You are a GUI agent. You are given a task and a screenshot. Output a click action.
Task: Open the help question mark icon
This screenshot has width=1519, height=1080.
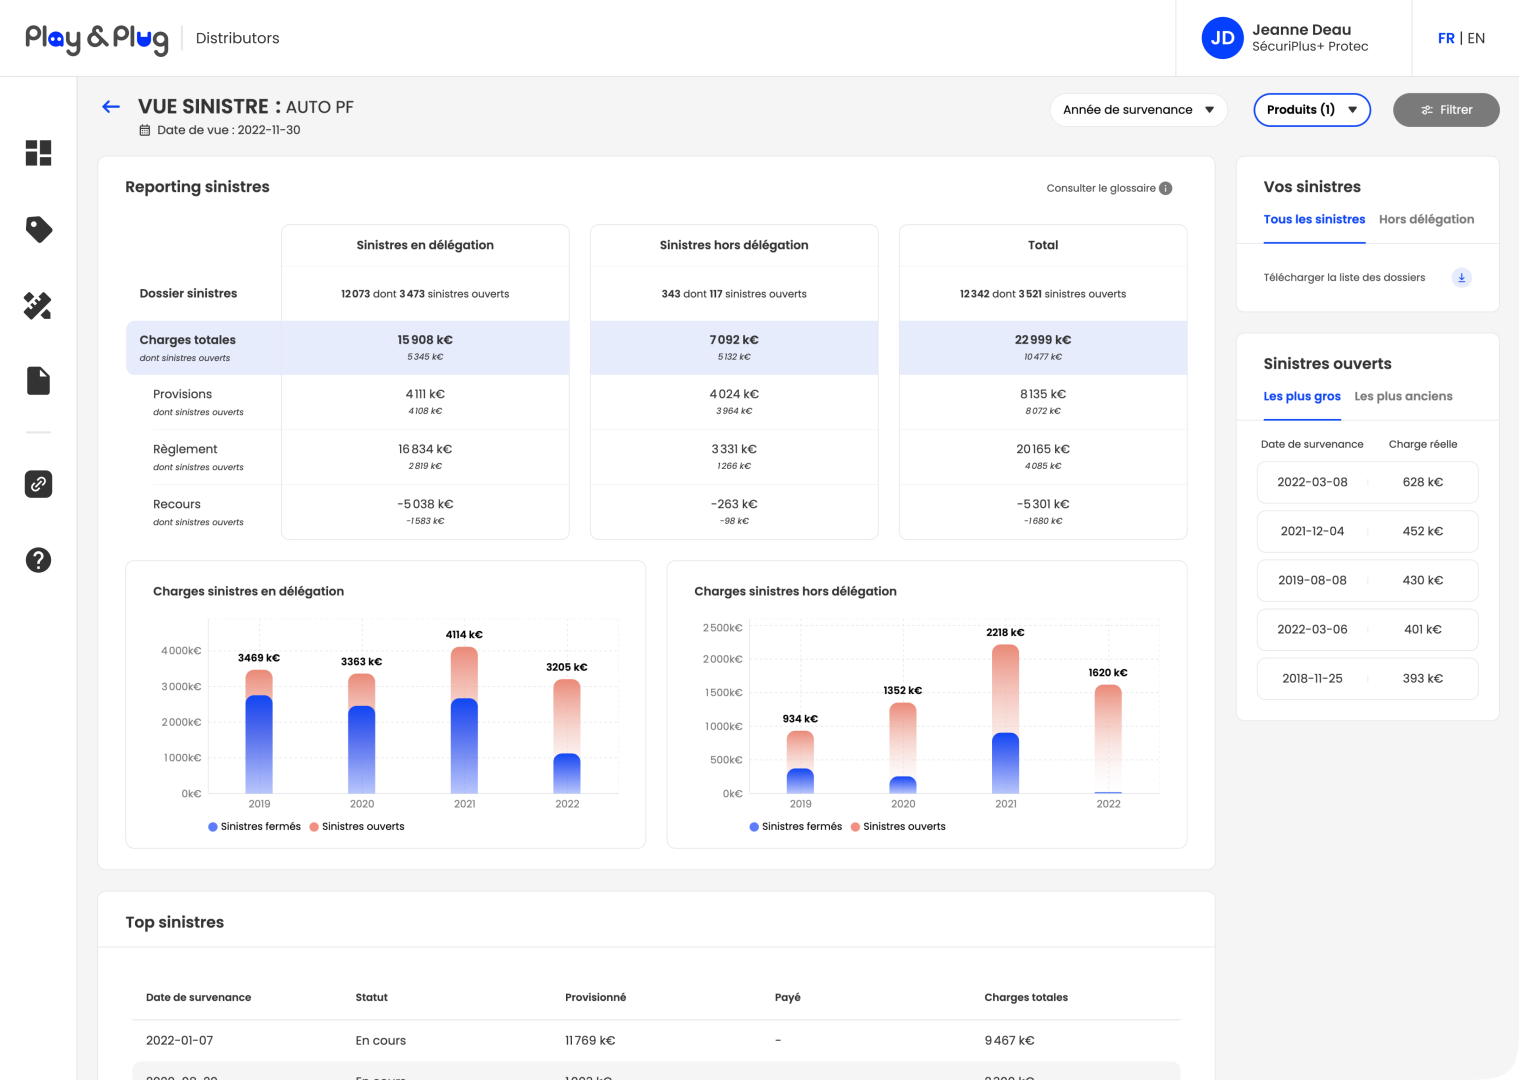(x=38, y=560)
